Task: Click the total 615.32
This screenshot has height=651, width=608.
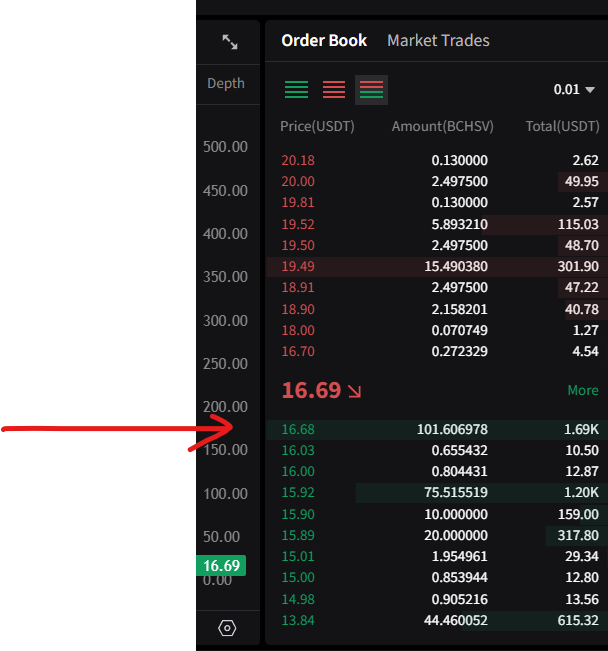Action: [578, 621]
